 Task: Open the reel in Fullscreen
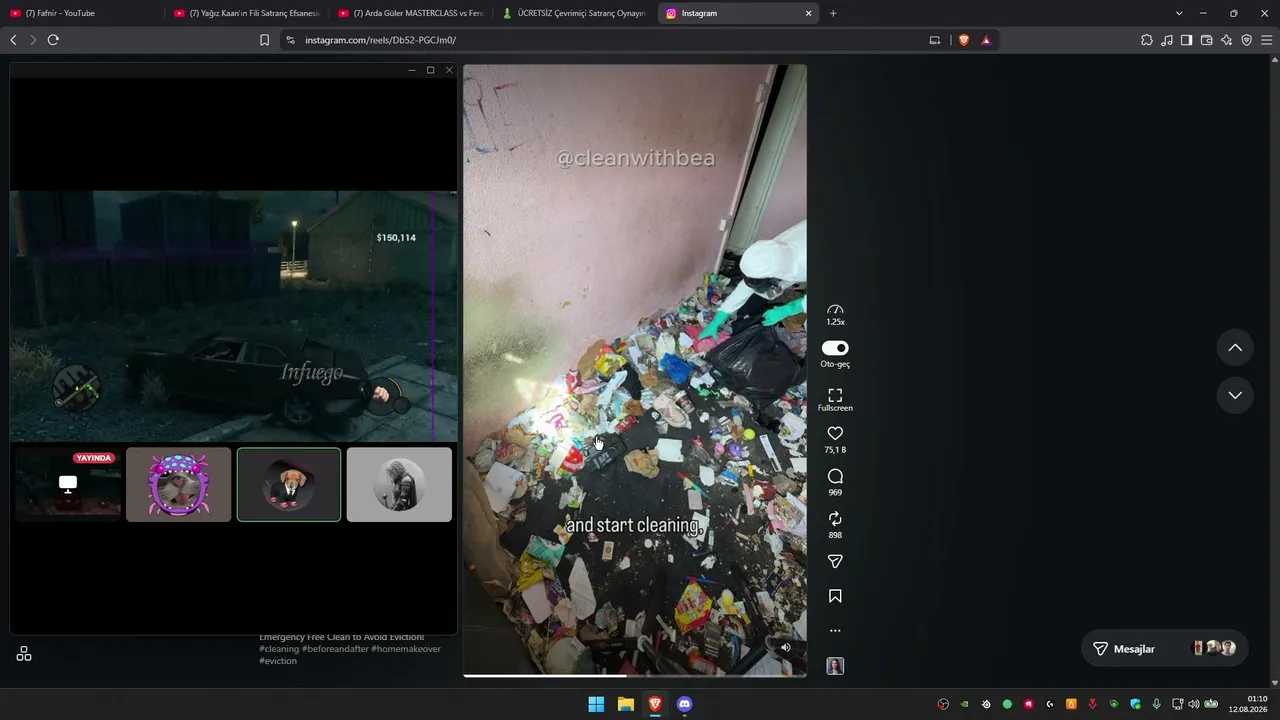(x=835, y=400)
